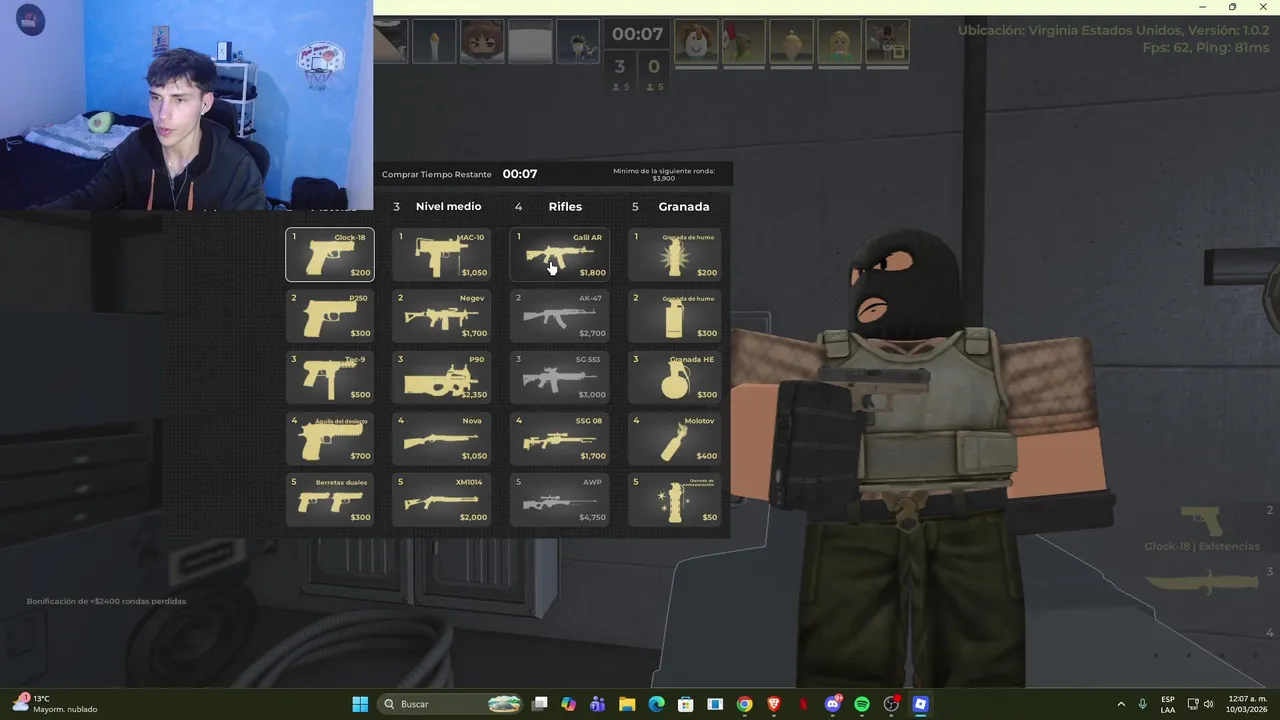The height and width of the screenshot is (720, 1280).
Task: Purchase the Negev machine gun
Action: (x=441, y=316)
